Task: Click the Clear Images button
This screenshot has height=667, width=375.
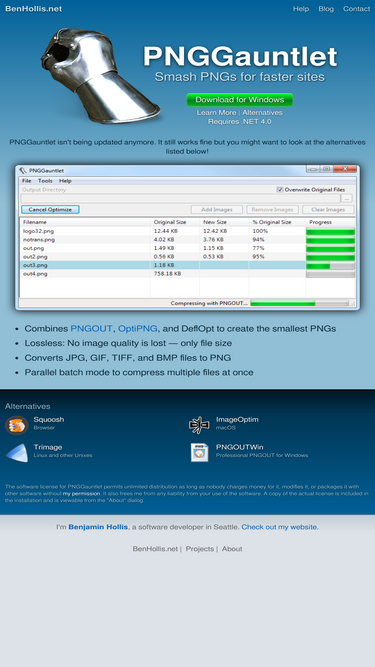Action: coord(328,209)
